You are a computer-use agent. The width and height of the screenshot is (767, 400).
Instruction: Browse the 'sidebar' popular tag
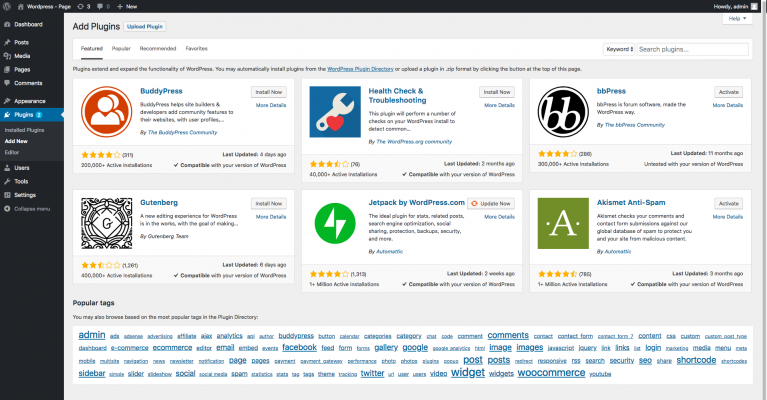coord(92,373)
